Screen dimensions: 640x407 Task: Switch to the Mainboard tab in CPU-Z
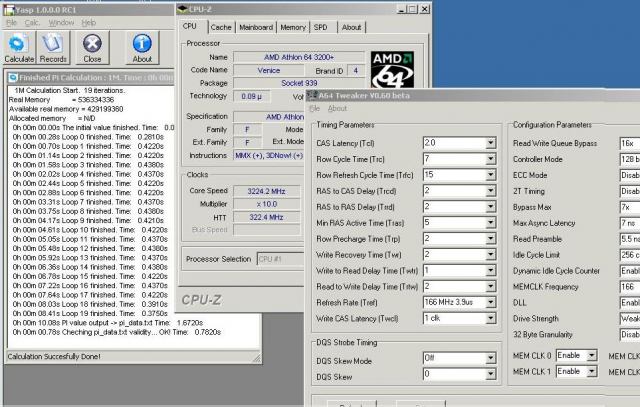(256, 27)
